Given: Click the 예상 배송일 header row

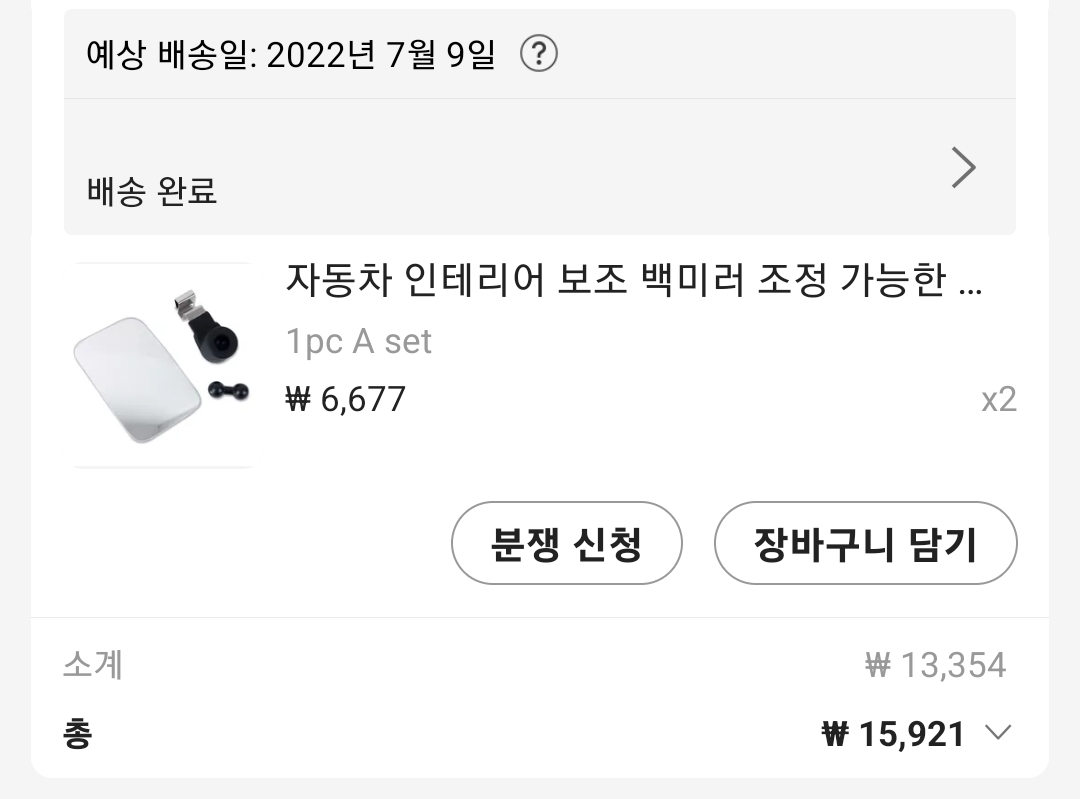Looking at the screenshot, I should coord(290,54).
